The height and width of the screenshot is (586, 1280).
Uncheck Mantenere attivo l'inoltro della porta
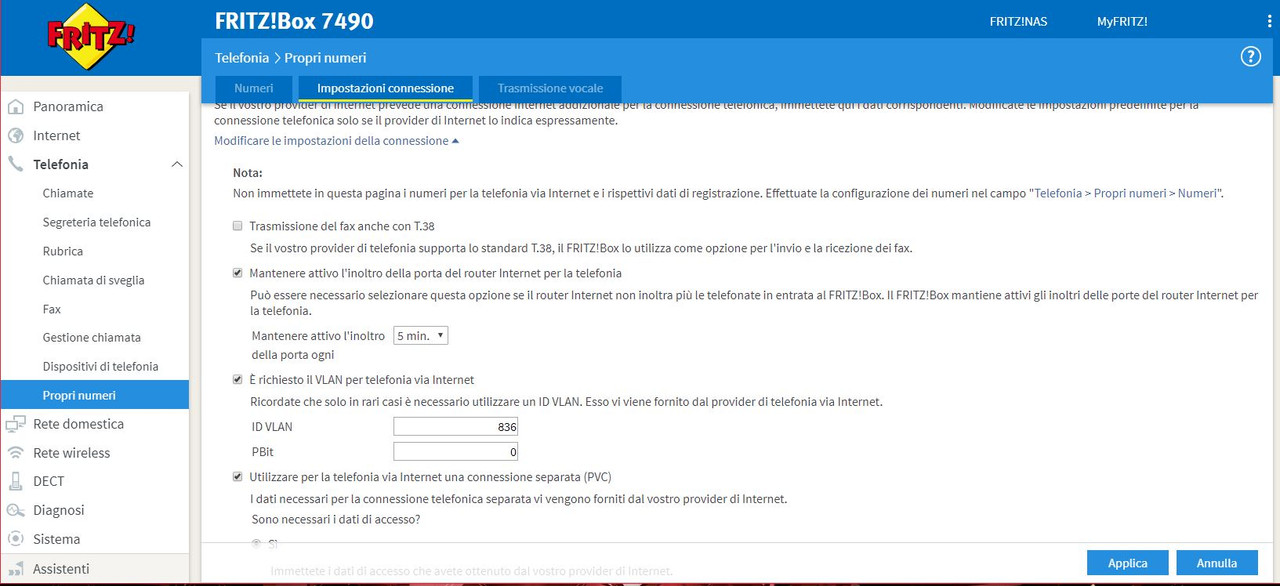[237, 273]
